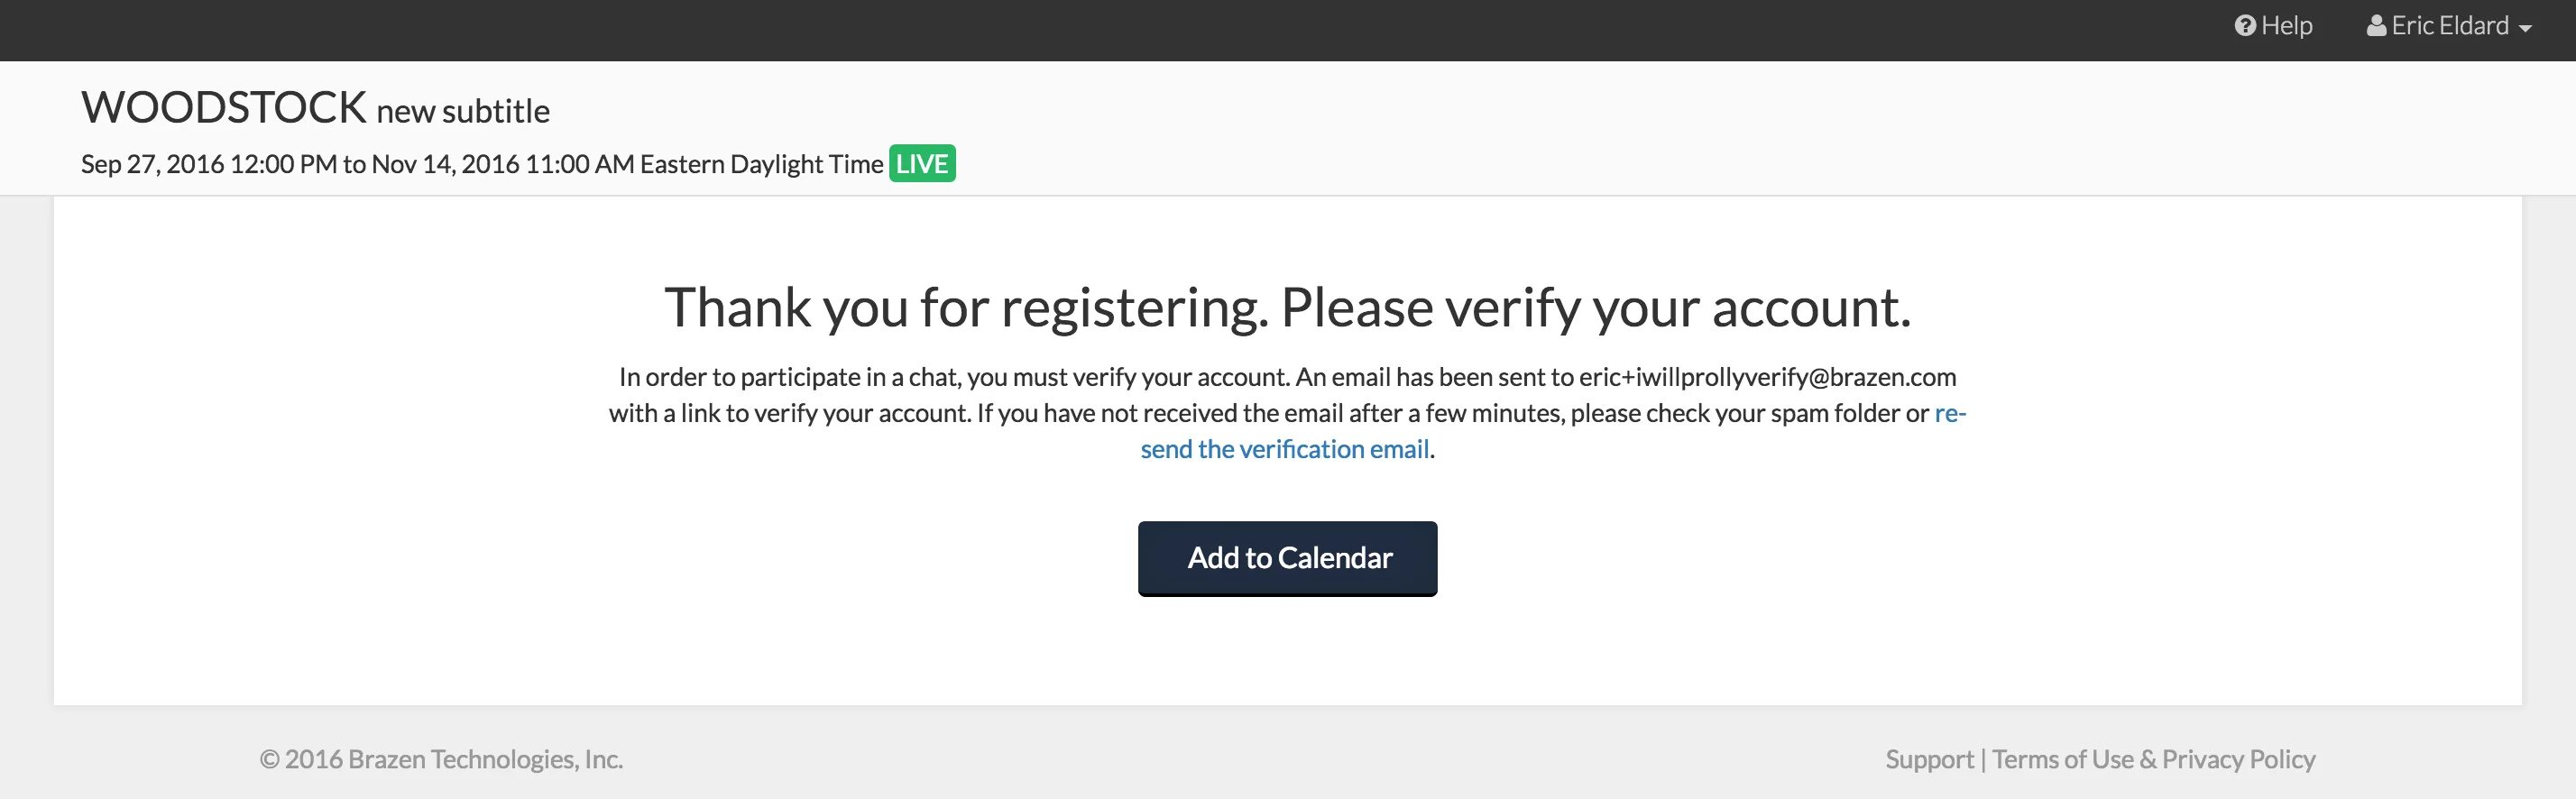Click the user silhouette icon
2576x799 pixels.
click(2376, 26)
